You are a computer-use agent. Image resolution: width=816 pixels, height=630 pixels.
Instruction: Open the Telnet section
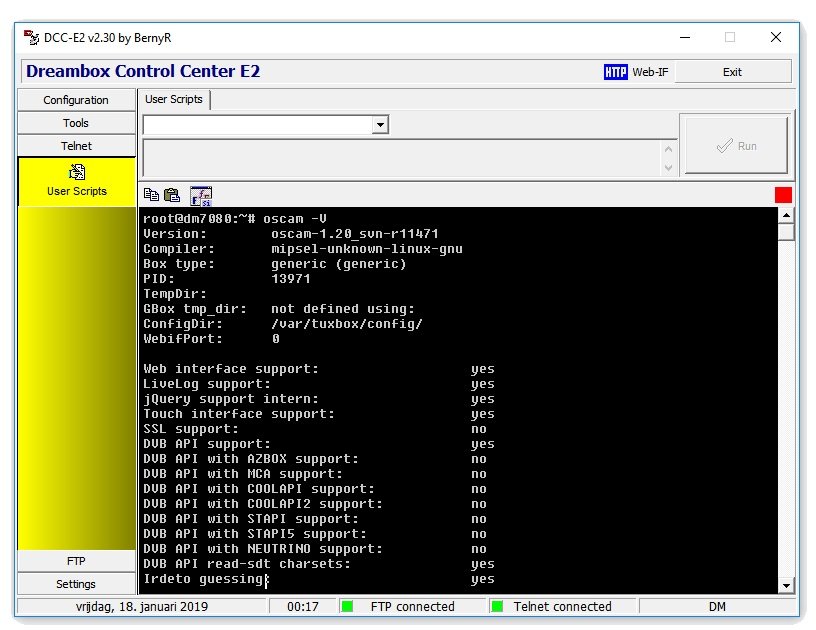pos(76,146)
